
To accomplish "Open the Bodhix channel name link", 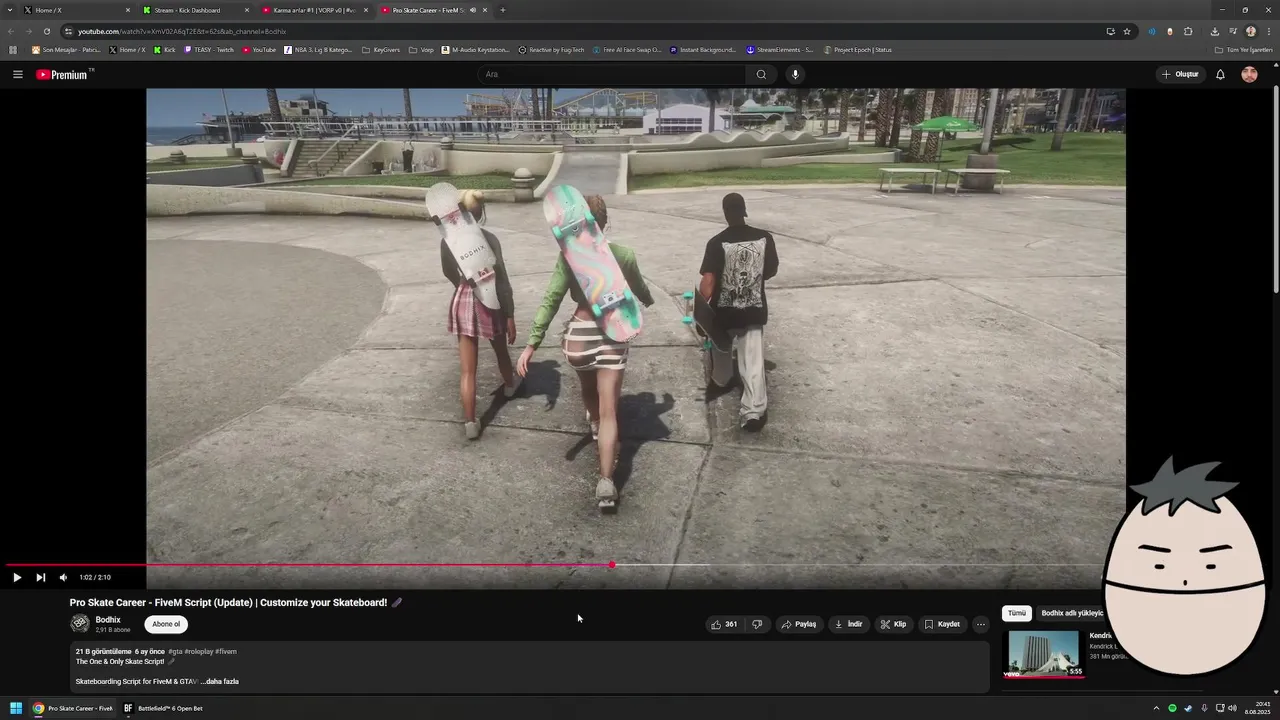I will 108,620.
